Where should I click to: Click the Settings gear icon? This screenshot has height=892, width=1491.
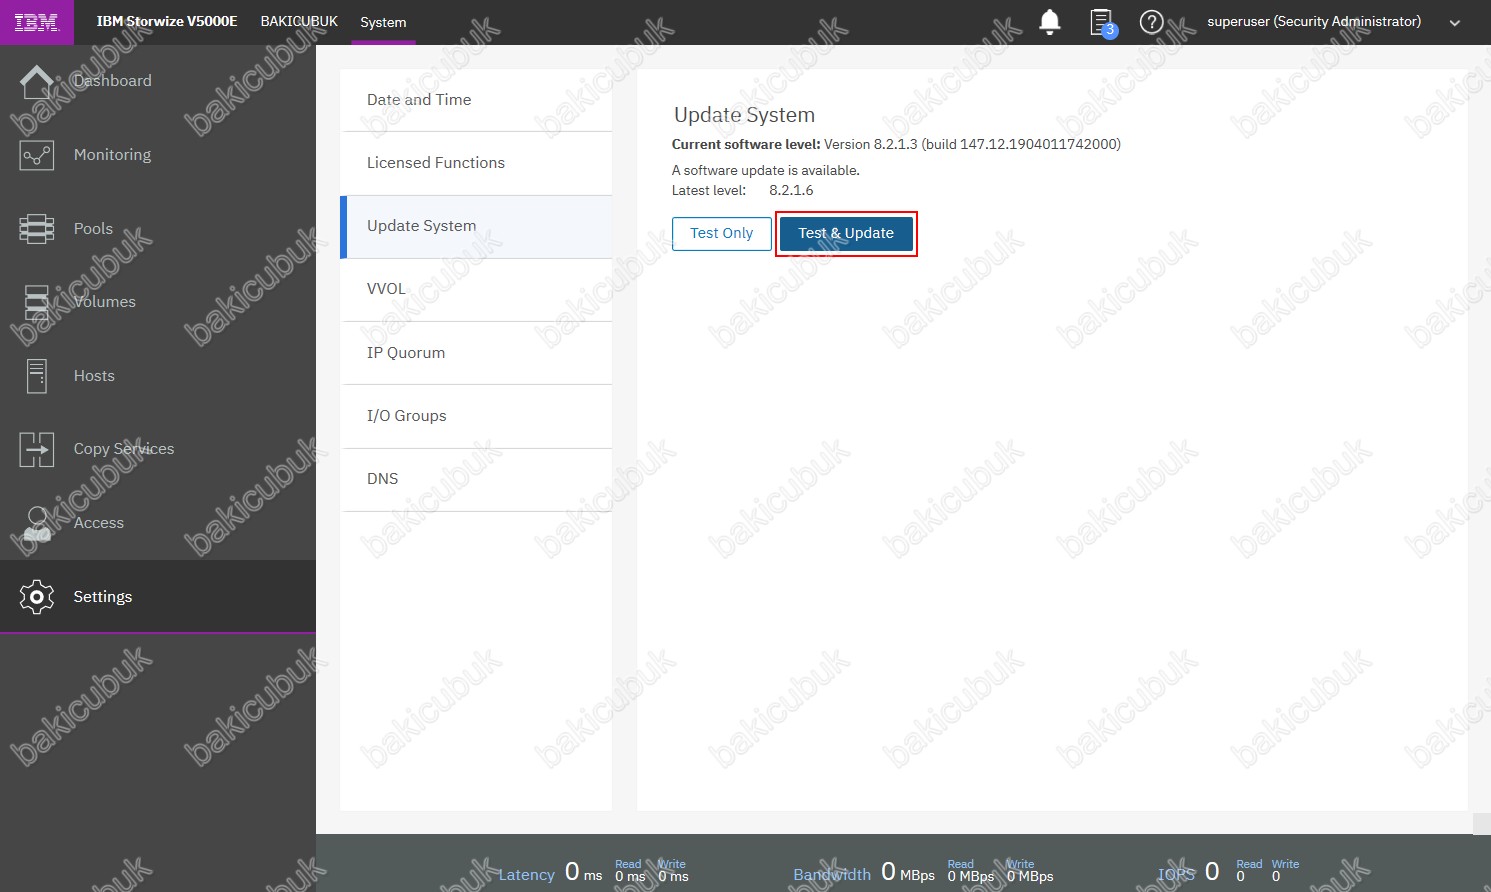pos(37,597)
